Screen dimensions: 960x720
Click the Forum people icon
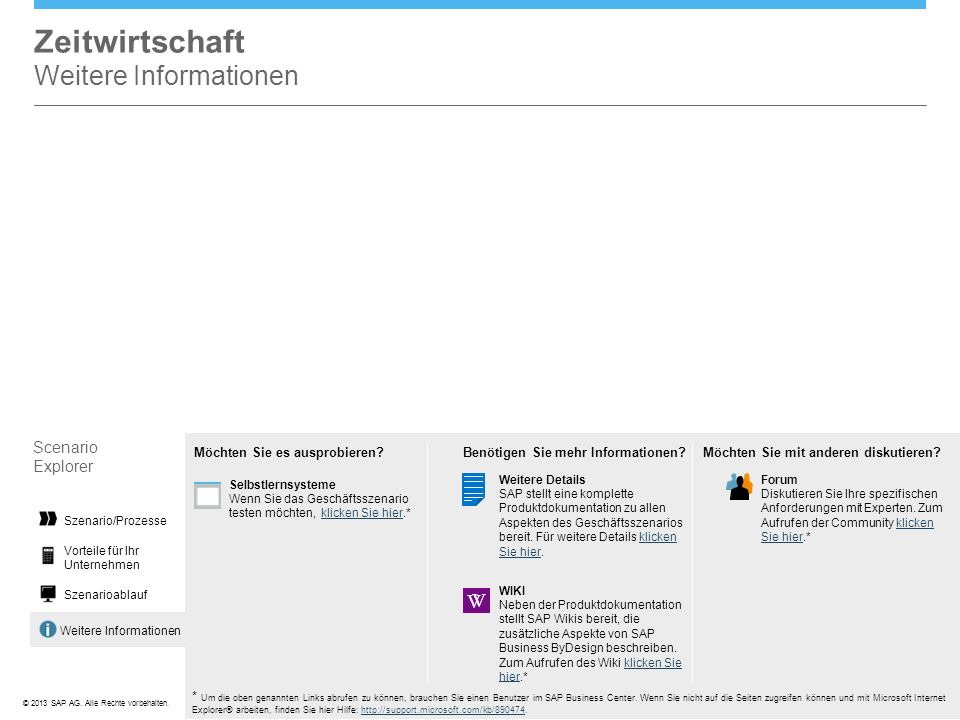click(x=739, y=487)
